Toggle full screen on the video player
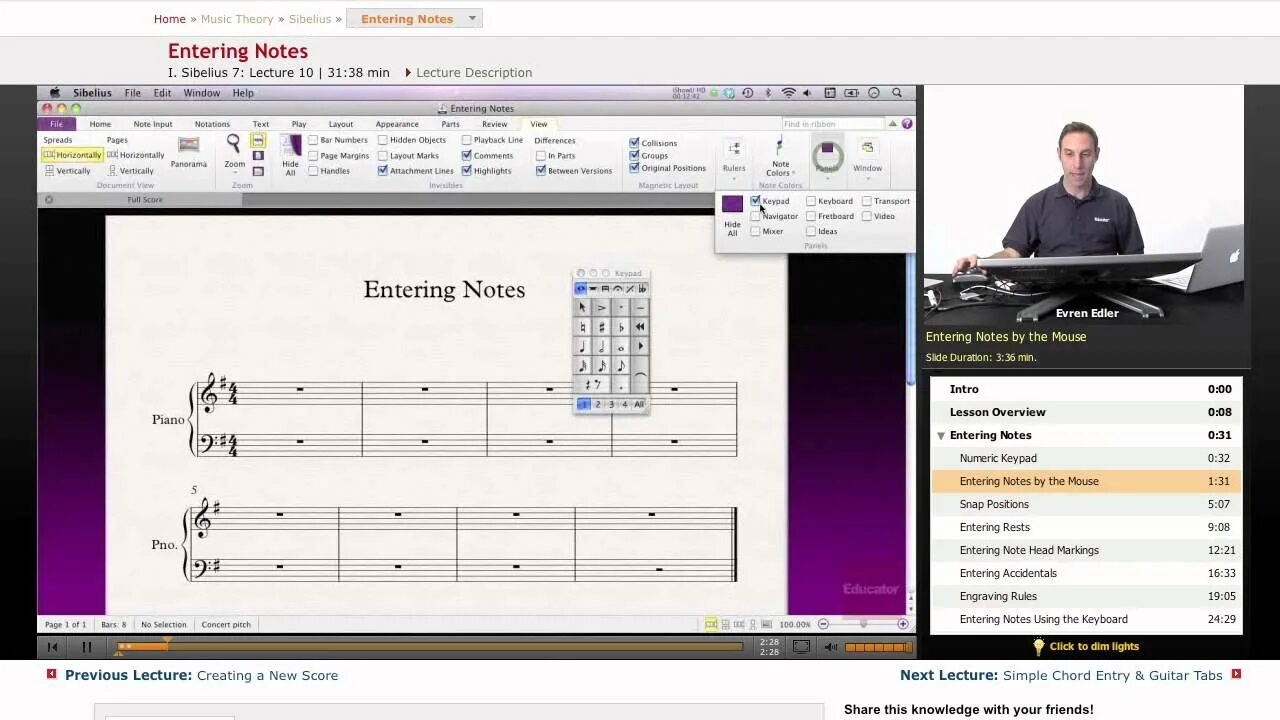 (801, 647)
